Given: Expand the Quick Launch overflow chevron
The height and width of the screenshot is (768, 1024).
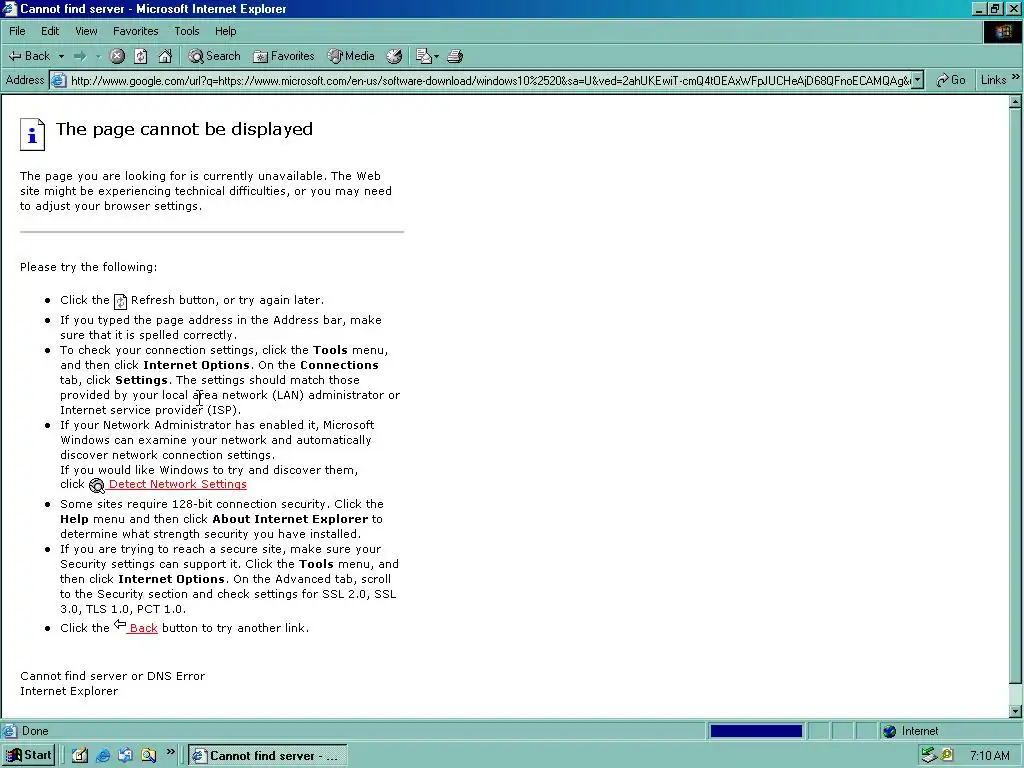Looking at the screenshot, I should 170,752.
